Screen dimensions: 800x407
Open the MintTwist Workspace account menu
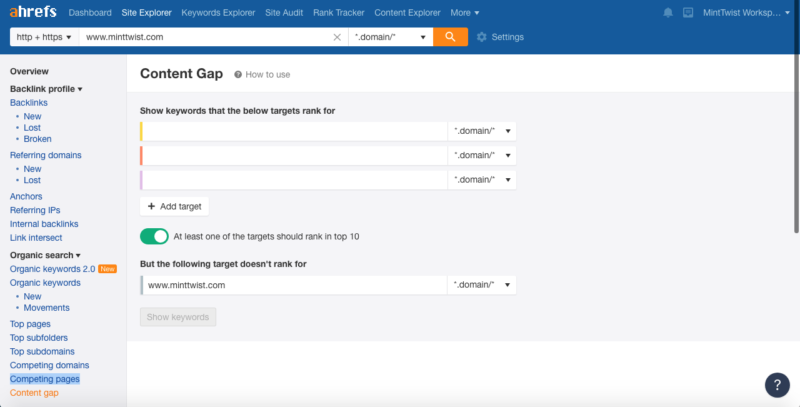(746, 13)
